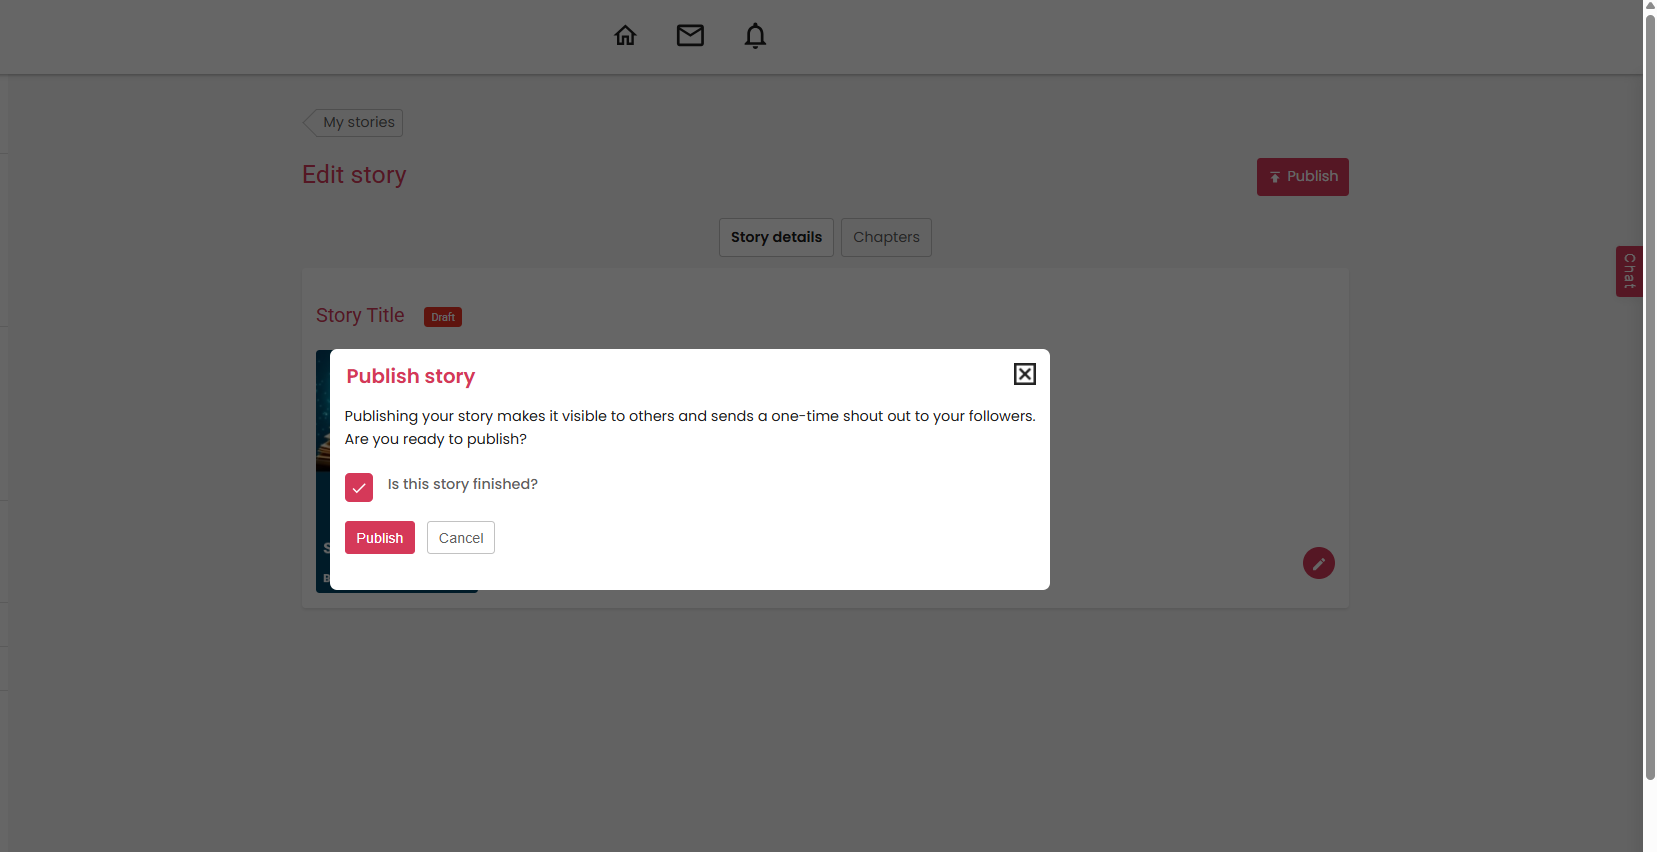This screenshot has height=852, width=1657.
Task: Click the Story Title heading
Action: (360, 315)
